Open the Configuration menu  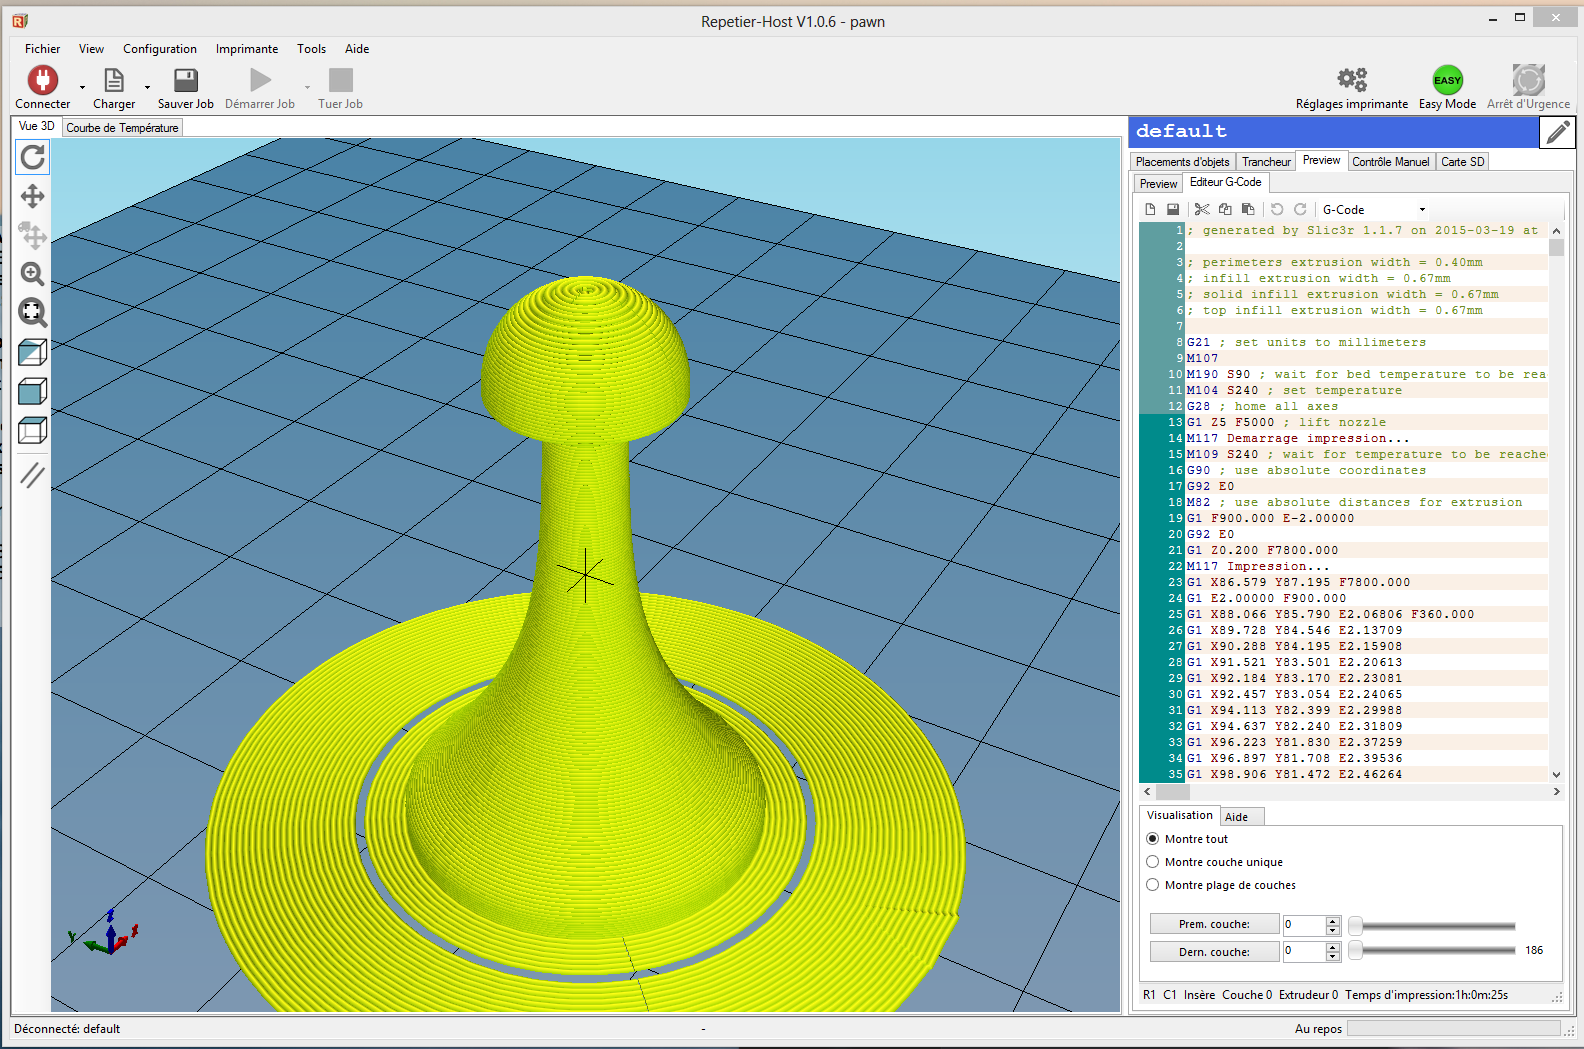tap(160, 49)
